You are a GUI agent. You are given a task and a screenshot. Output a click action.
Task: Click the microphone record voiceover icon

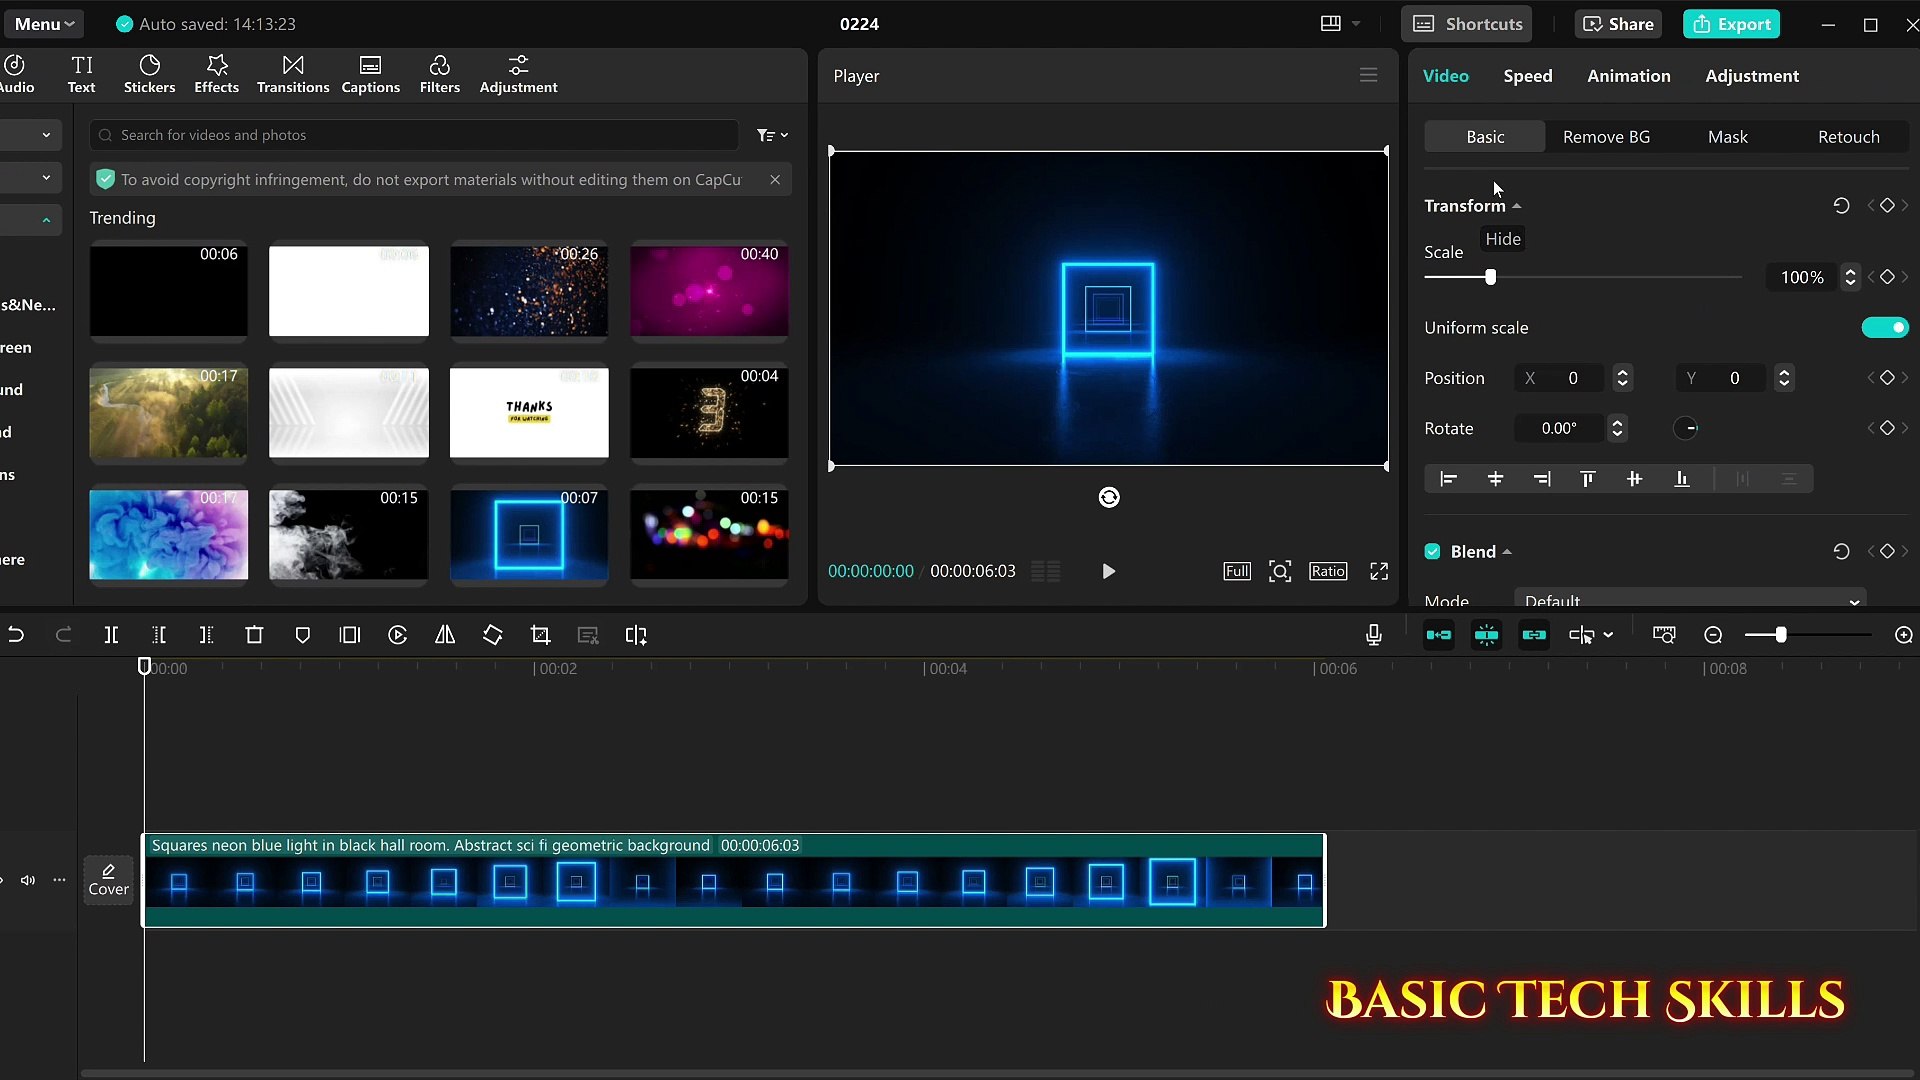click(1373, 635)
